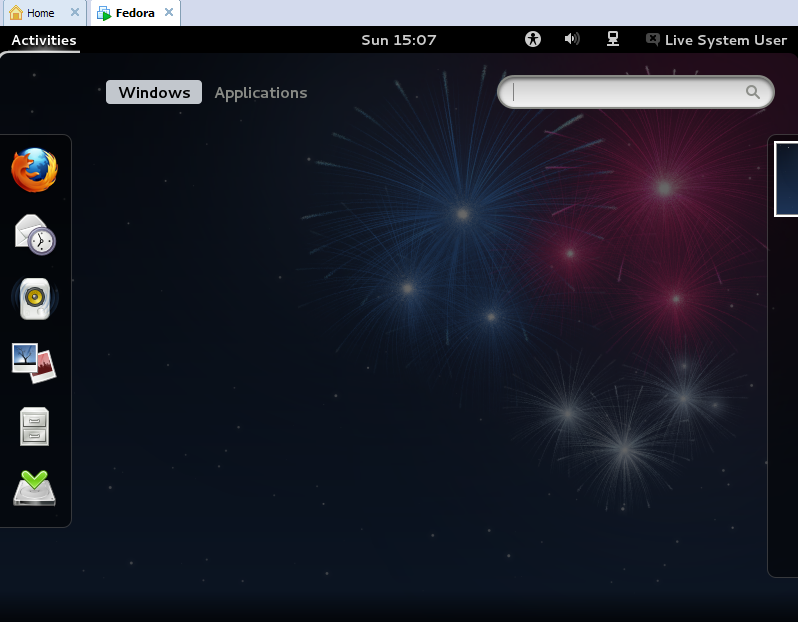
Task: Select the Fedora tab
Action: click(135, 13)
